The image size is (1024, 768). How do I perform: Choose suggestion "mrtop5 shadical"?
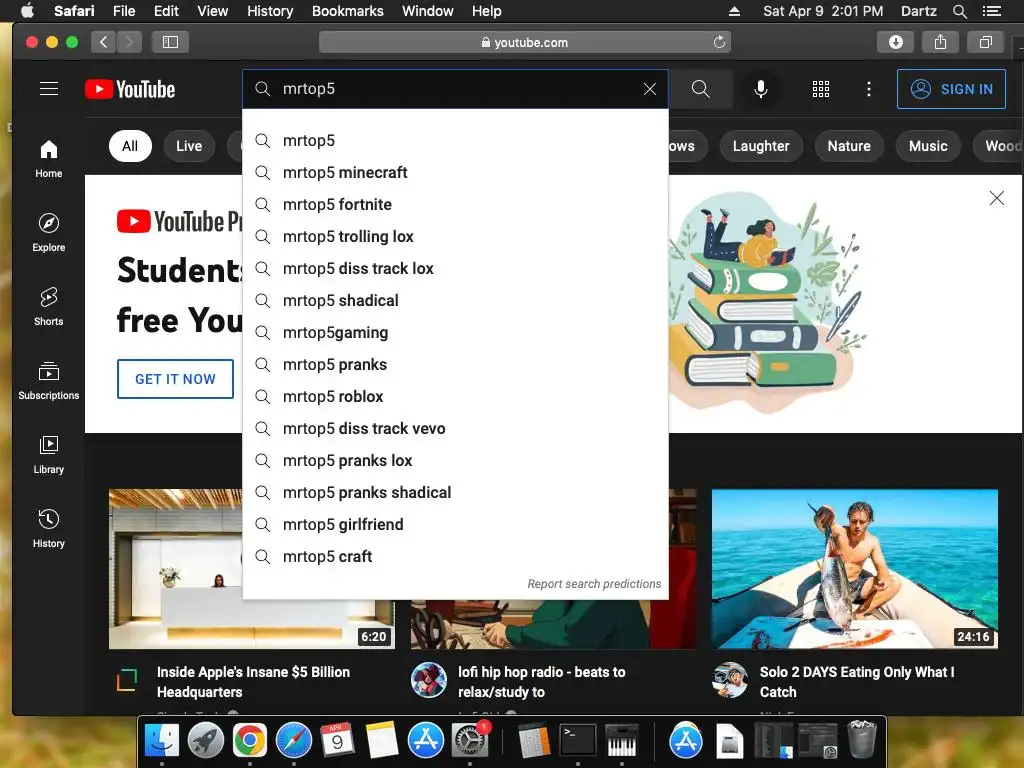tap(455, 300)
